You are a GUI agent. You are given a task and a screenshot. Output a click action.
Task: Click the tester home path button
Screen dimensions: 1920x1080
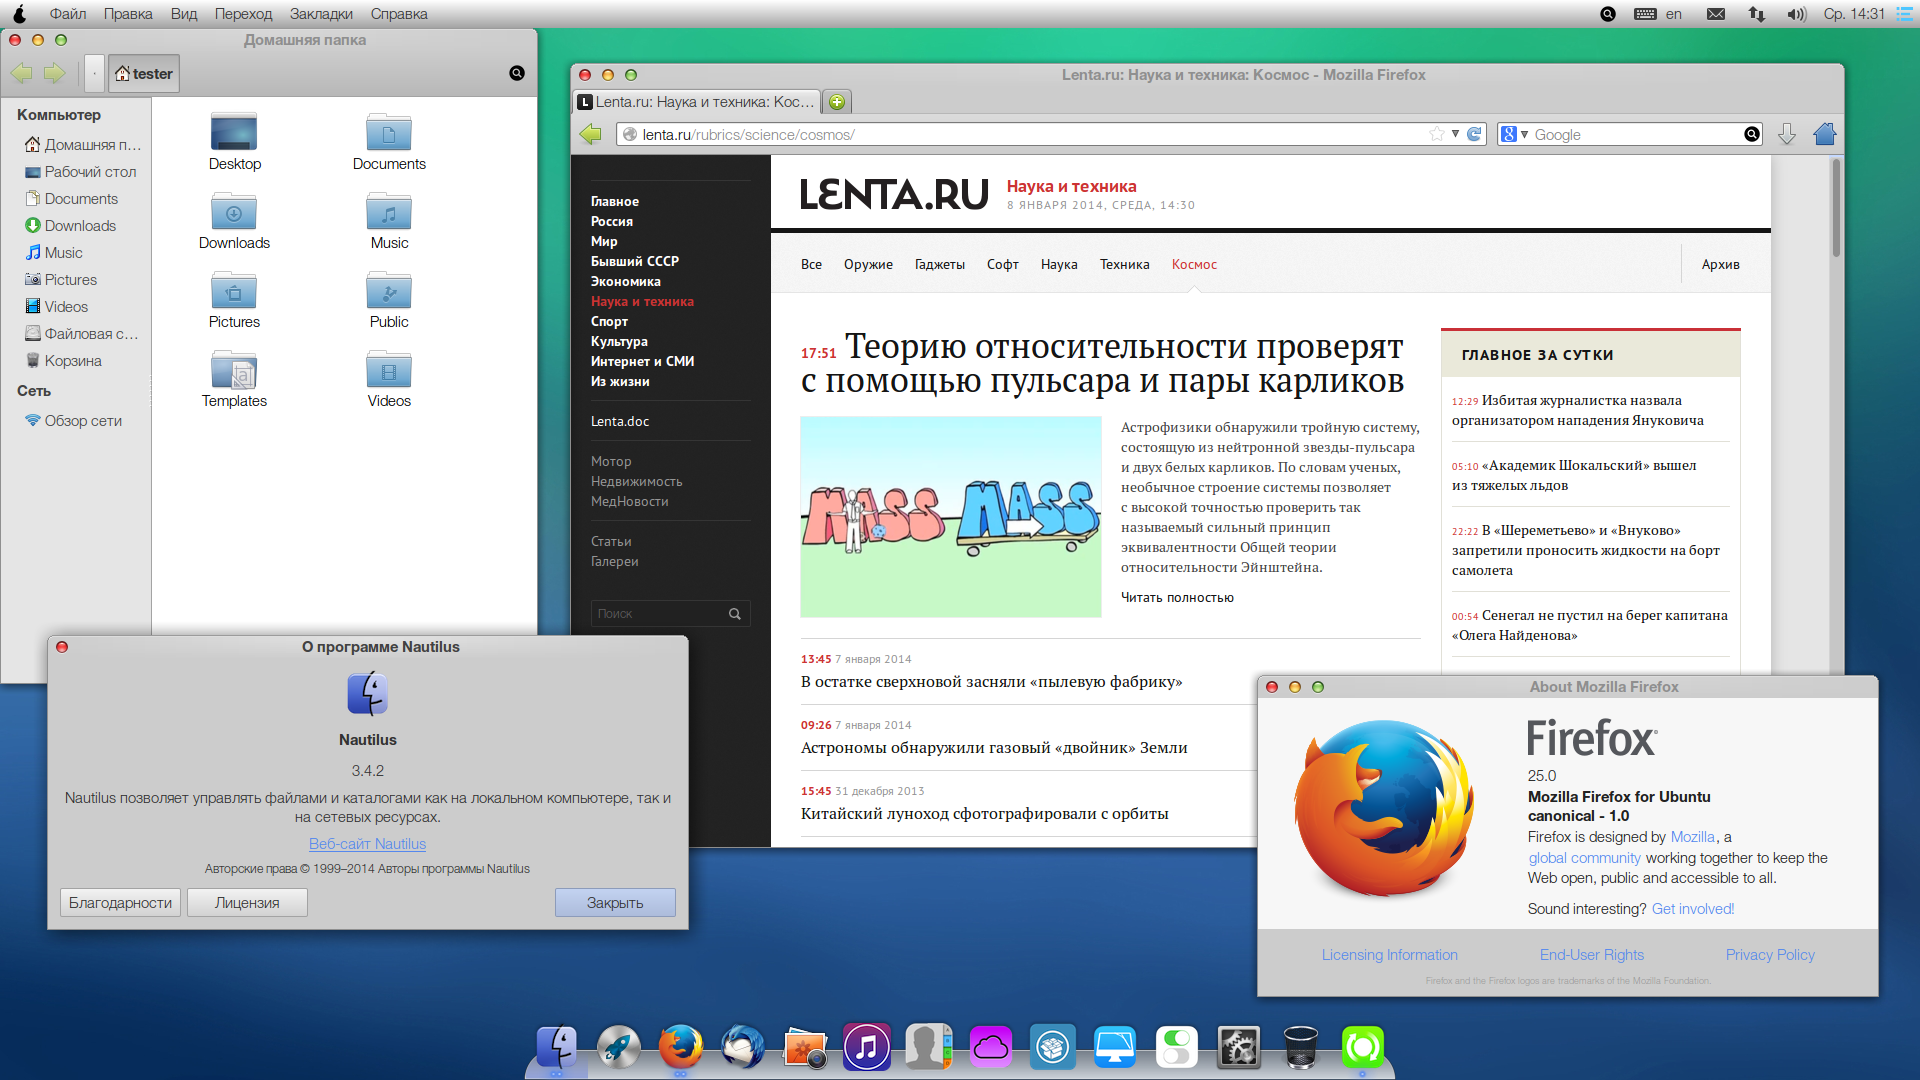pos(143,73)
